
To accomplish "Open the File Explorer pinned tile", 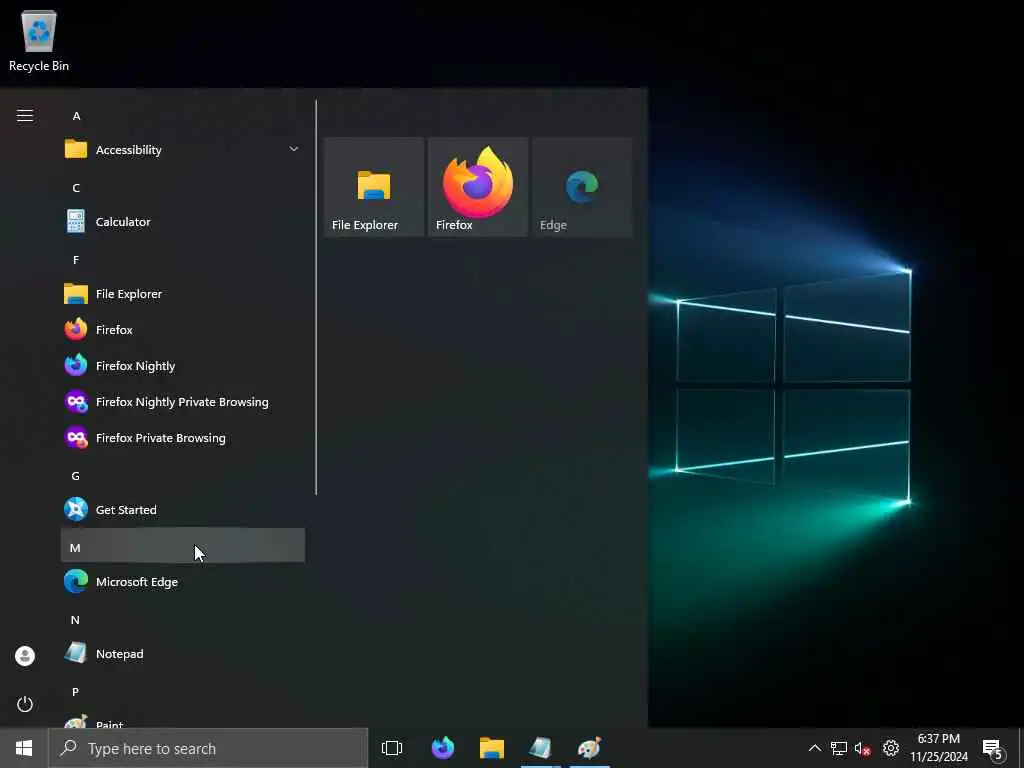I will coord(374,187).
